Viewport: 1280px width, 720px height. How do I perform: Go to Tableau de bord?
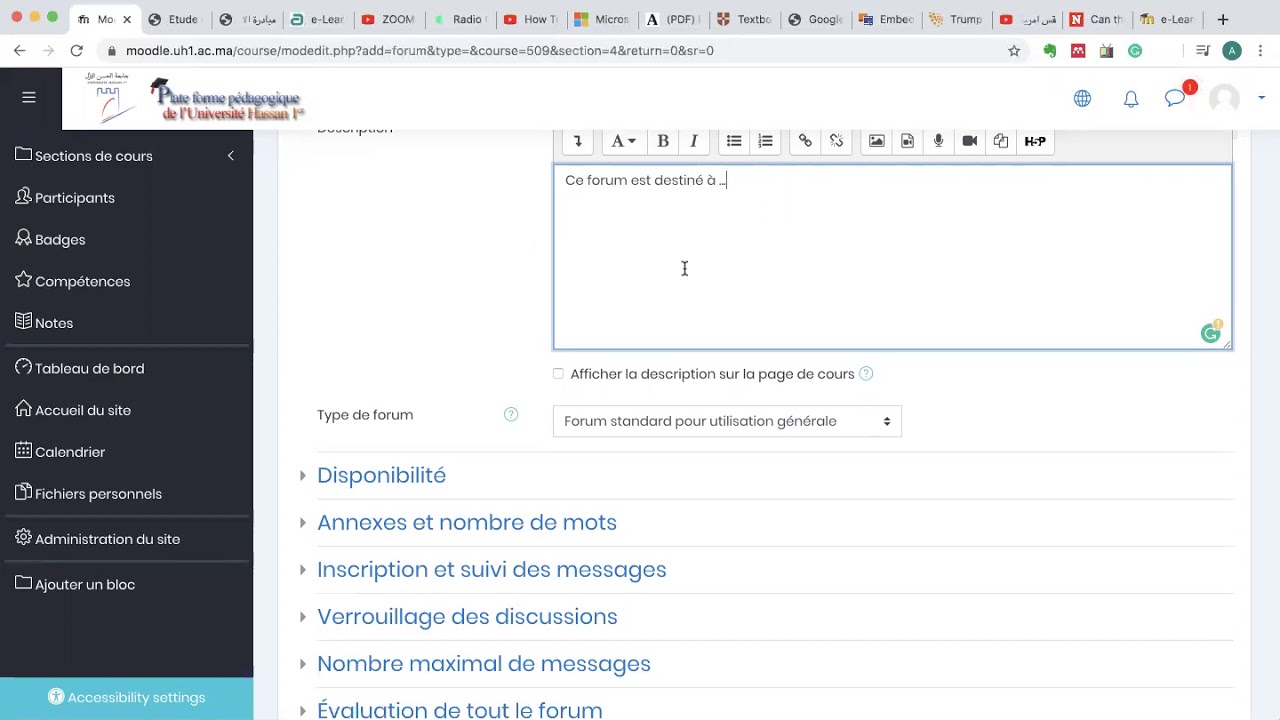click(x=80, y=368)
